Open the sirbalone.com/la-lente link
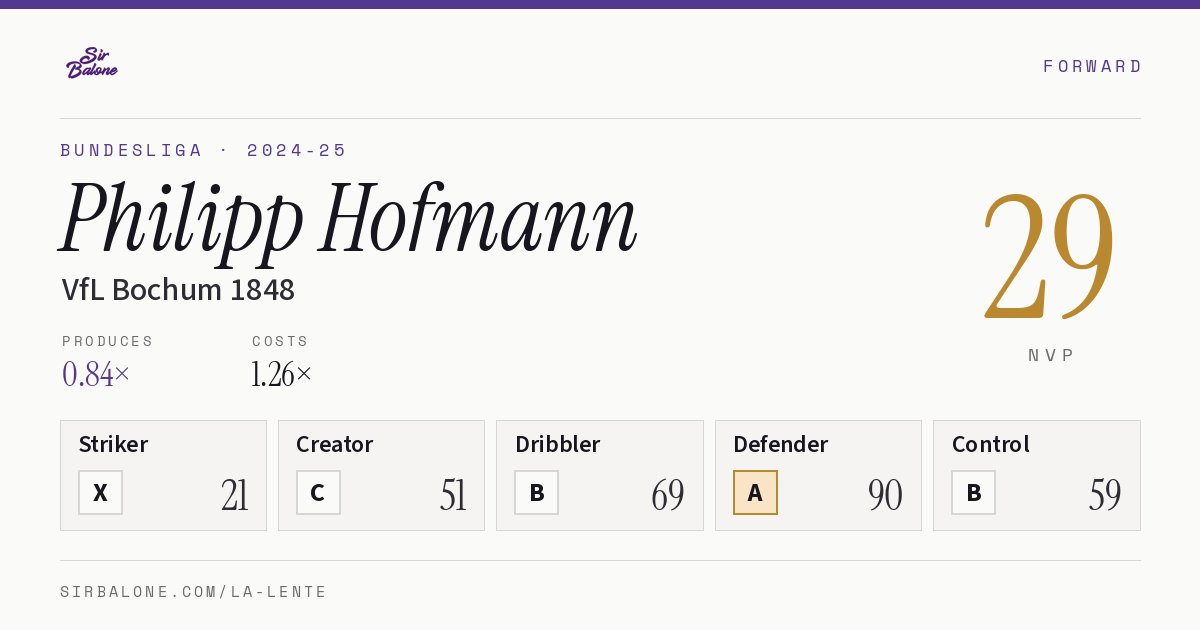The height and width of the screenshot is (630, 1200). click(194, 592)
